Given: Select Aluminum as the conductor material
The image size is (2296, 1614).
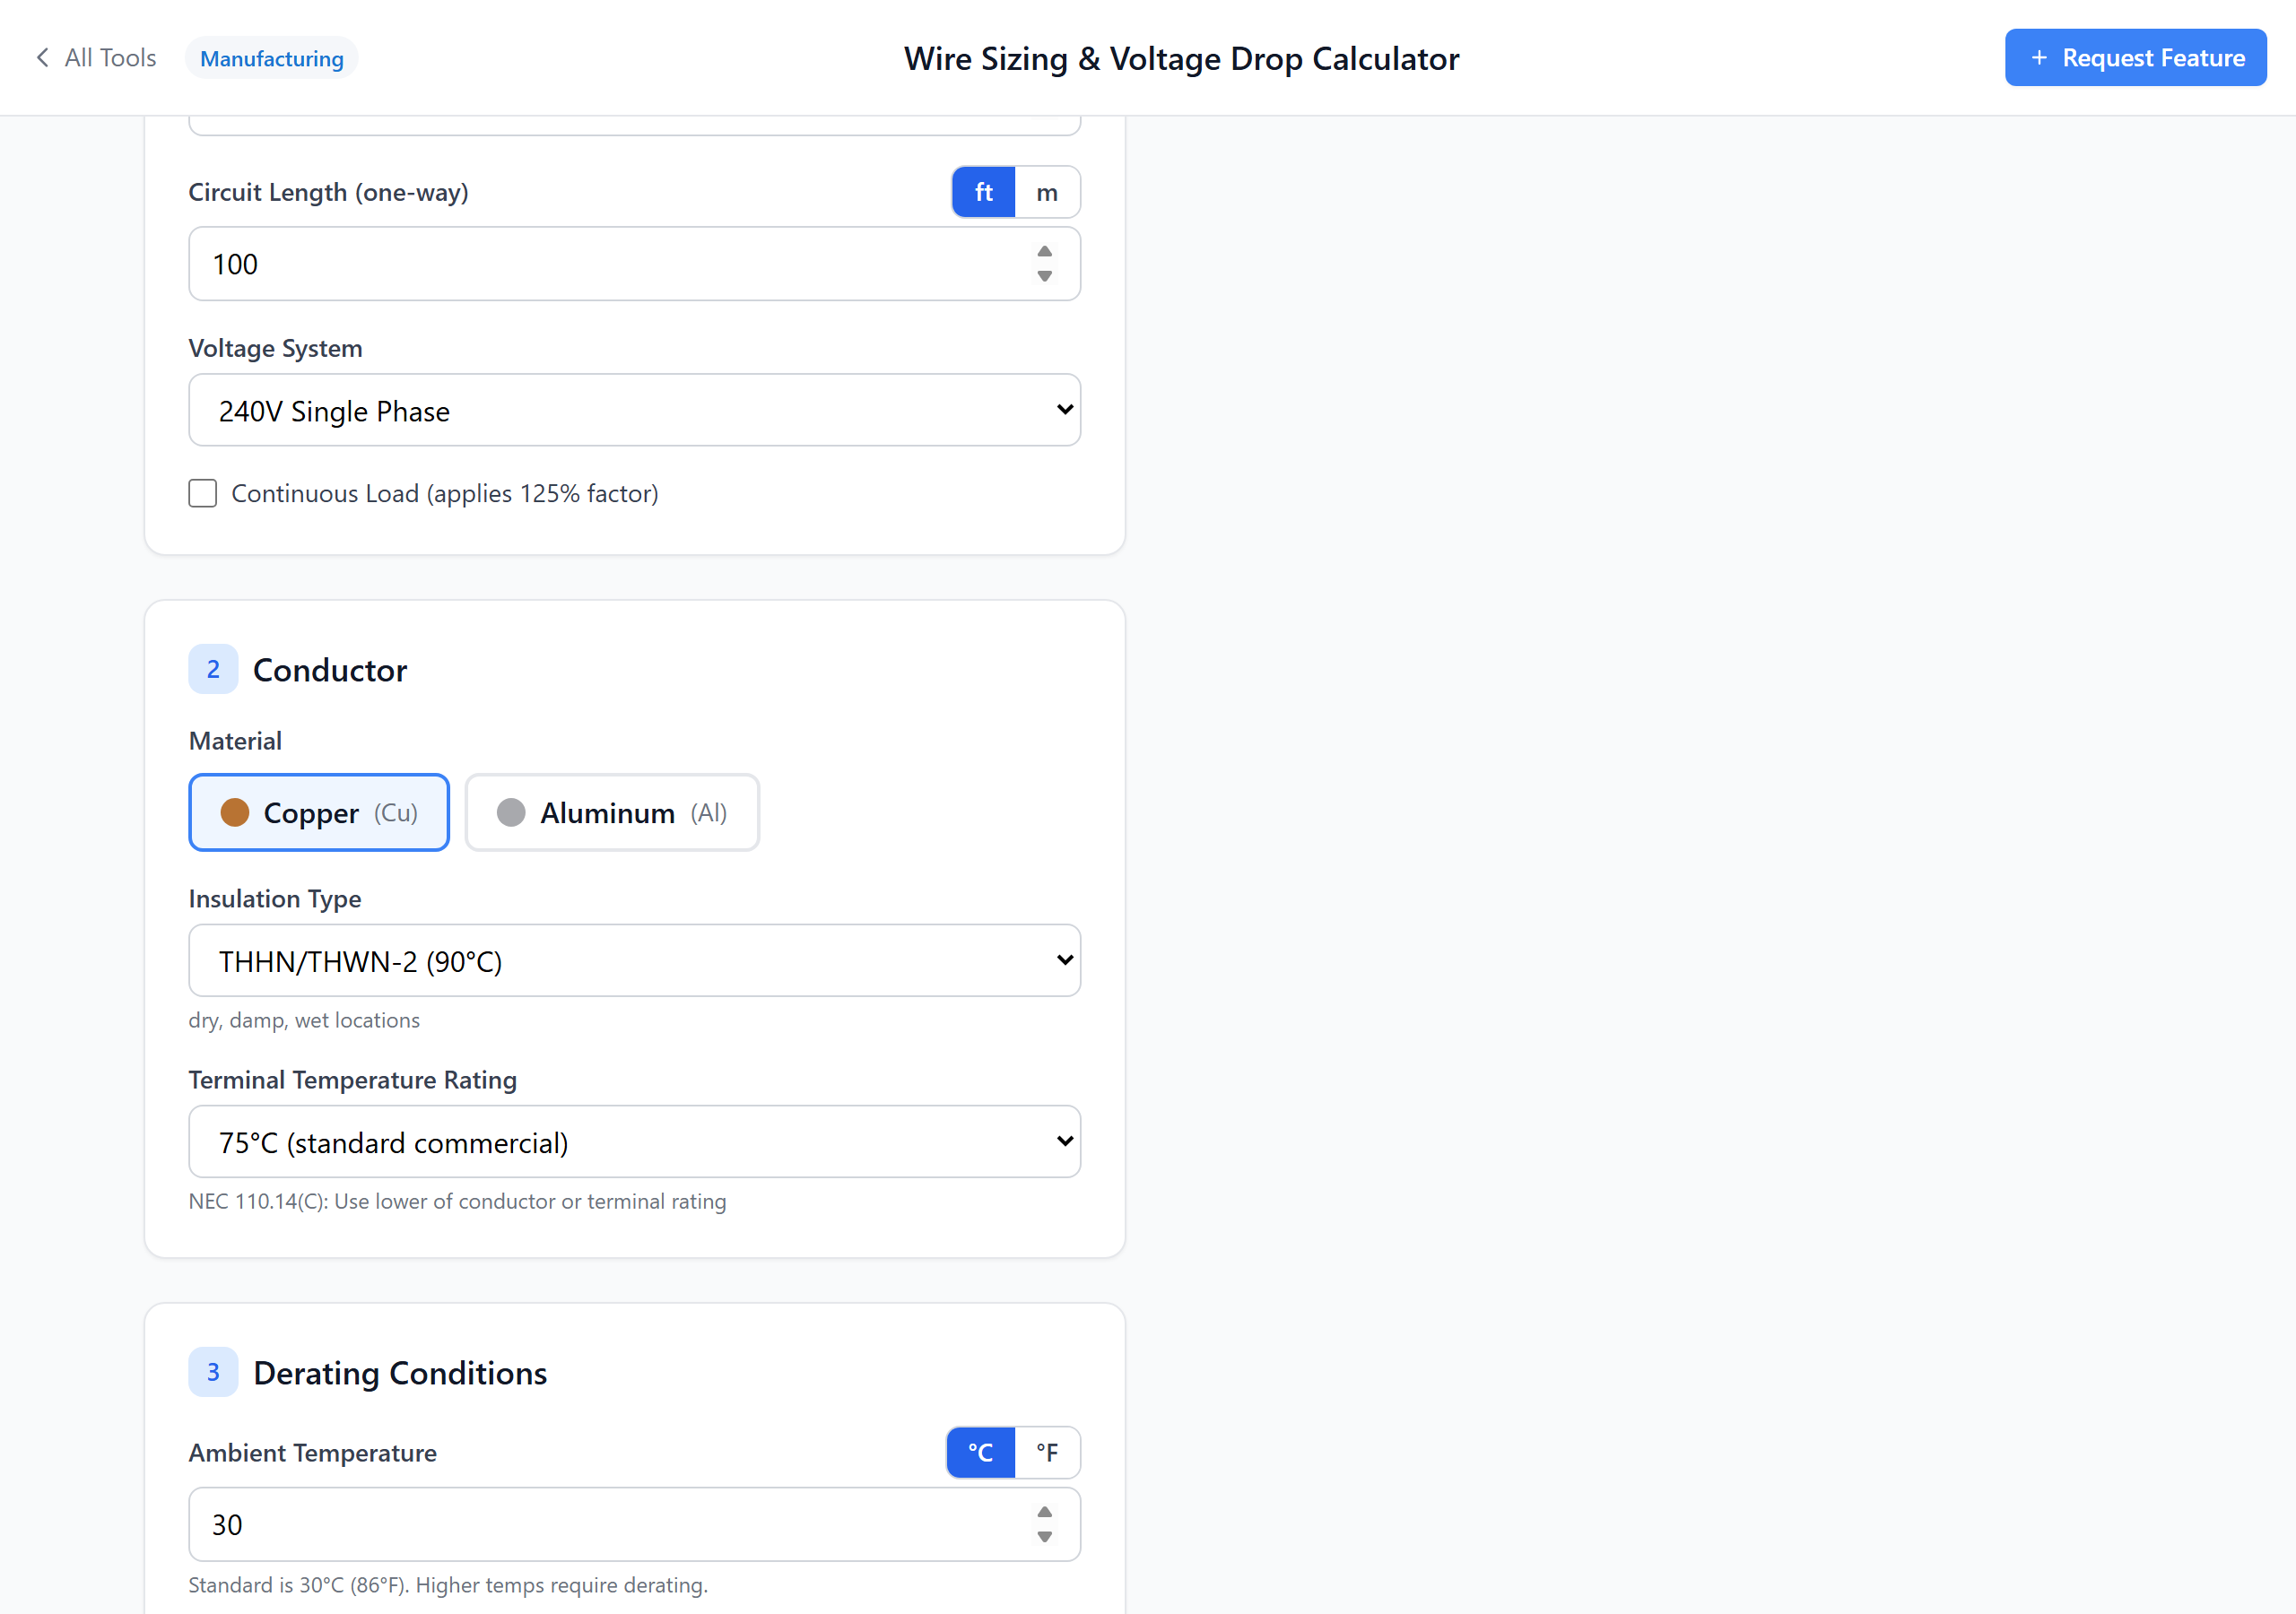Looking at the screenshot, I should pos(612,813).
